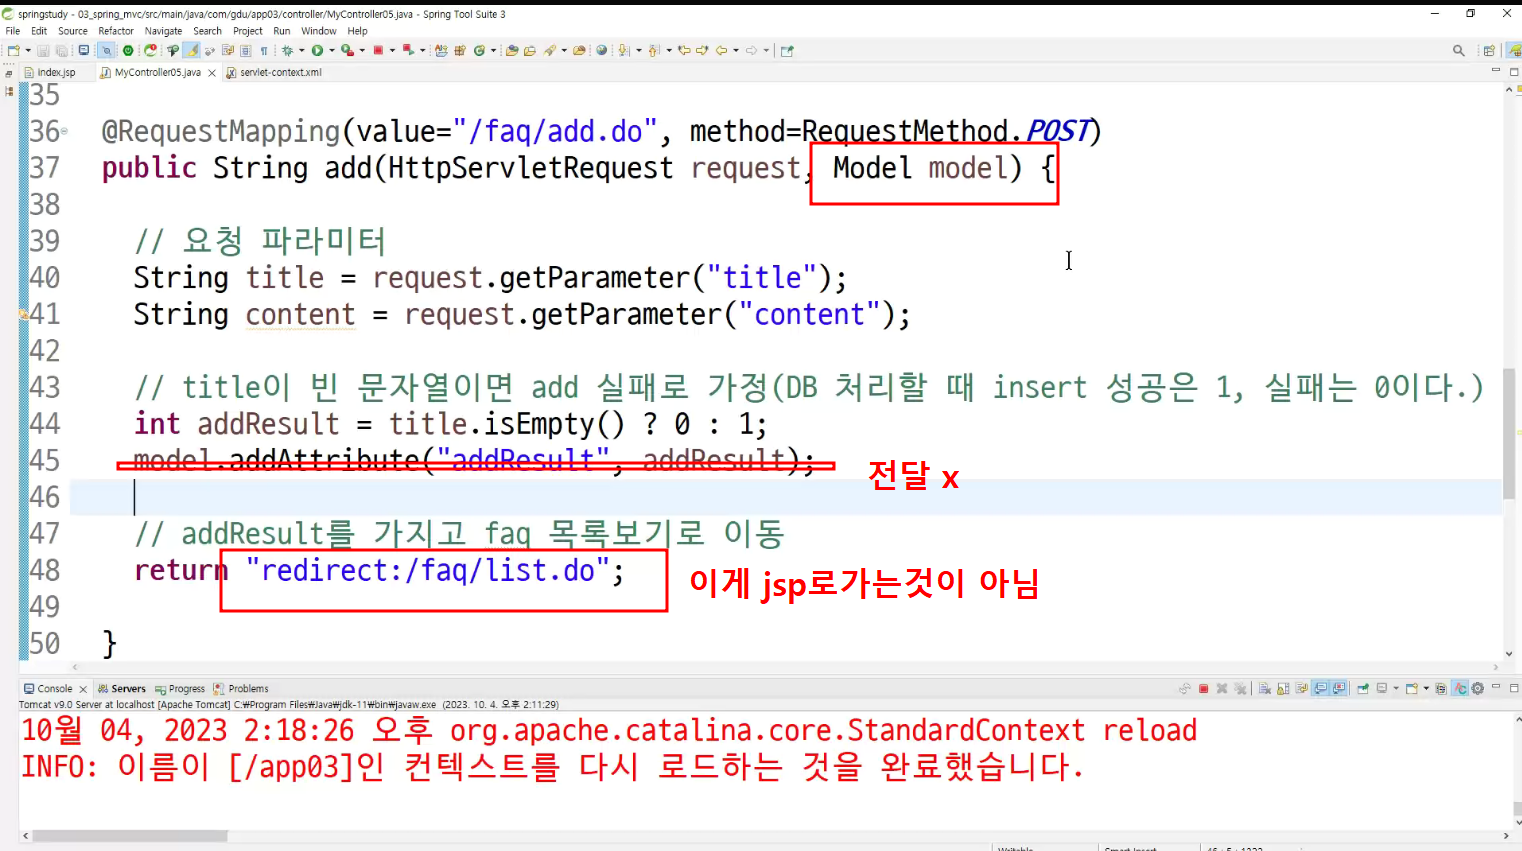The width and height of the screenshot is (1522, 851).
Task: Click the Last Edit Location icon
Action: point(684,50)
